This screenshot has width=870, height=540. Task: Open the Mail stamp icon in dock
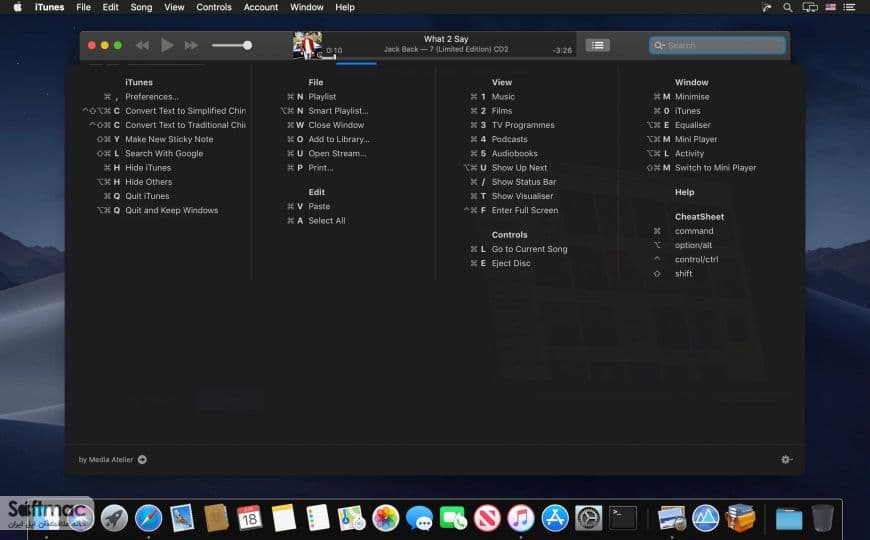pos(183,518)
